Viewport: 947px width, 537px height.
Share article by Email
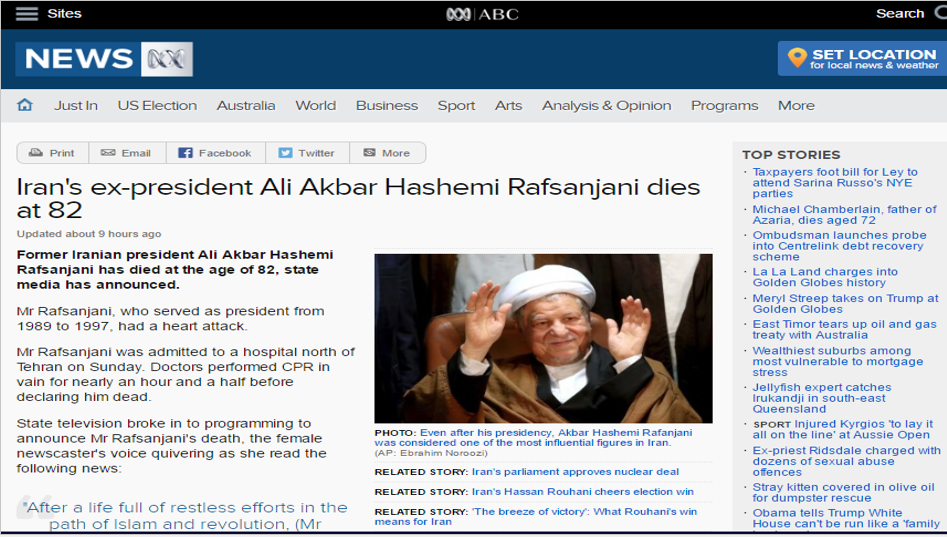pos(127,153)
